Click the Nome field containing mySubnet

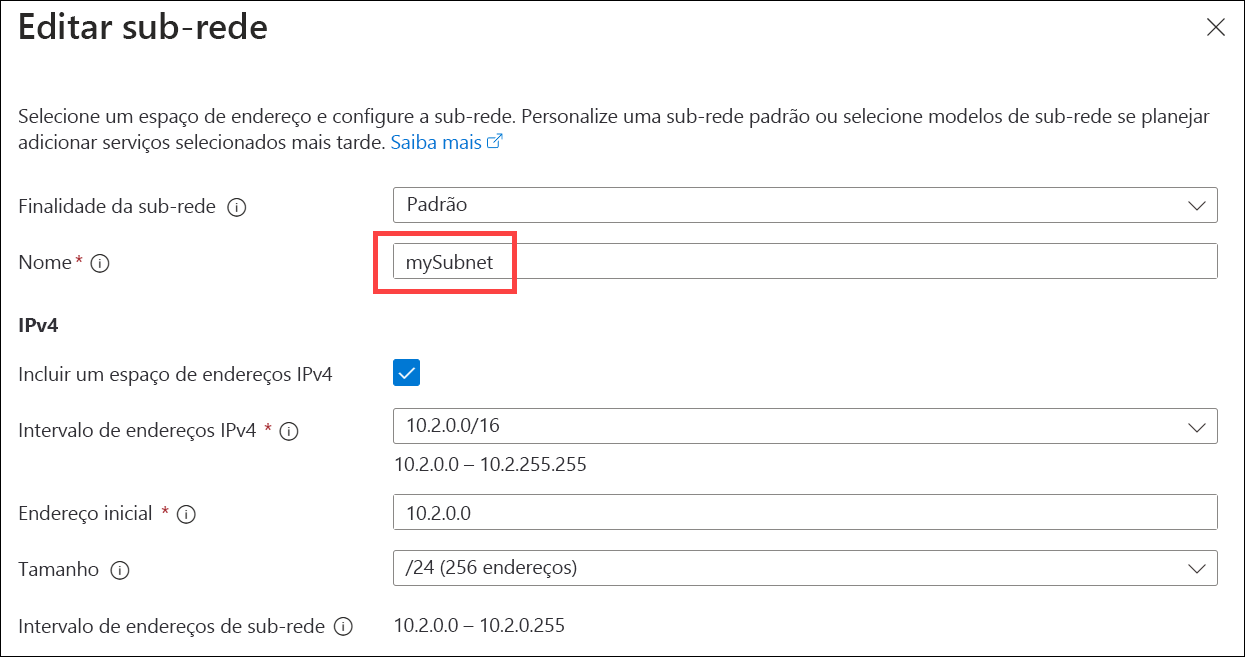[804, 262]
